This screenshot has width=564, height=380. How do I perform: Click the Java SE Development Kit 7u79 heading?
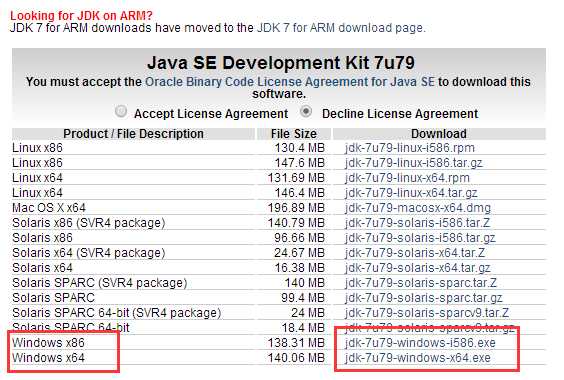pos(281,63)
